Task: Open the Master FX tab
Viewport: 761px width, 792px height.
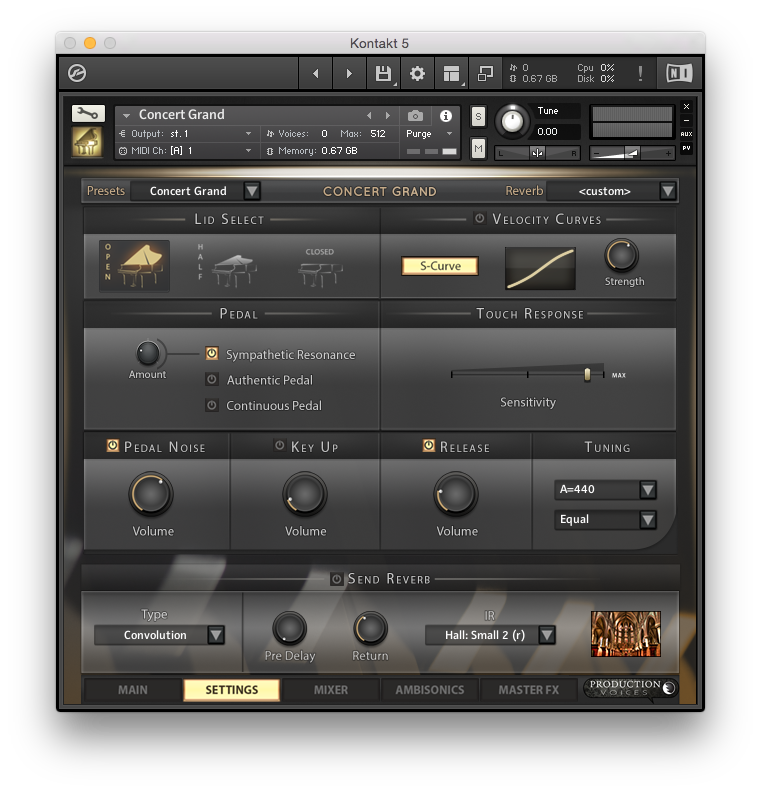Action: [x=529, y=690]
